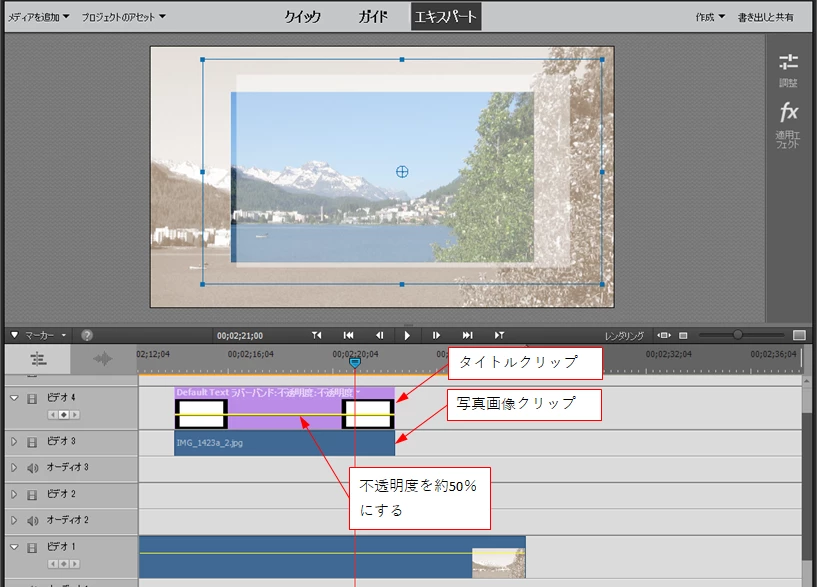Click the blue playhead marker on the ruler
The width and height of the screenshot is (817, 587).
(x=355, y=362)
